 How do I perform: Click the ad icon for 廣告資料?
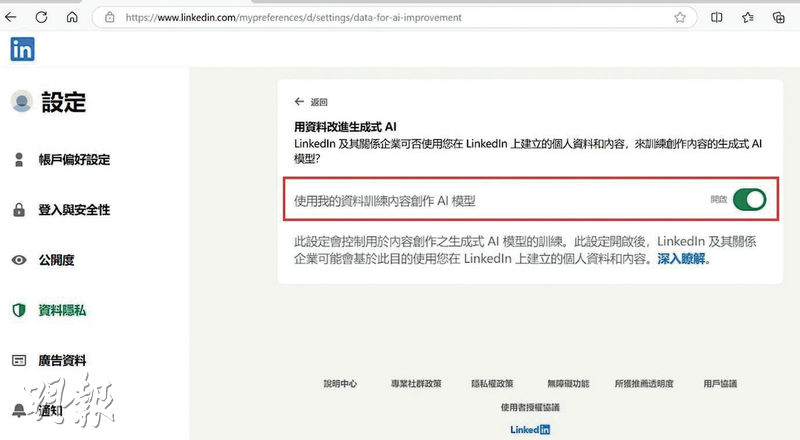tap(19, 360)
